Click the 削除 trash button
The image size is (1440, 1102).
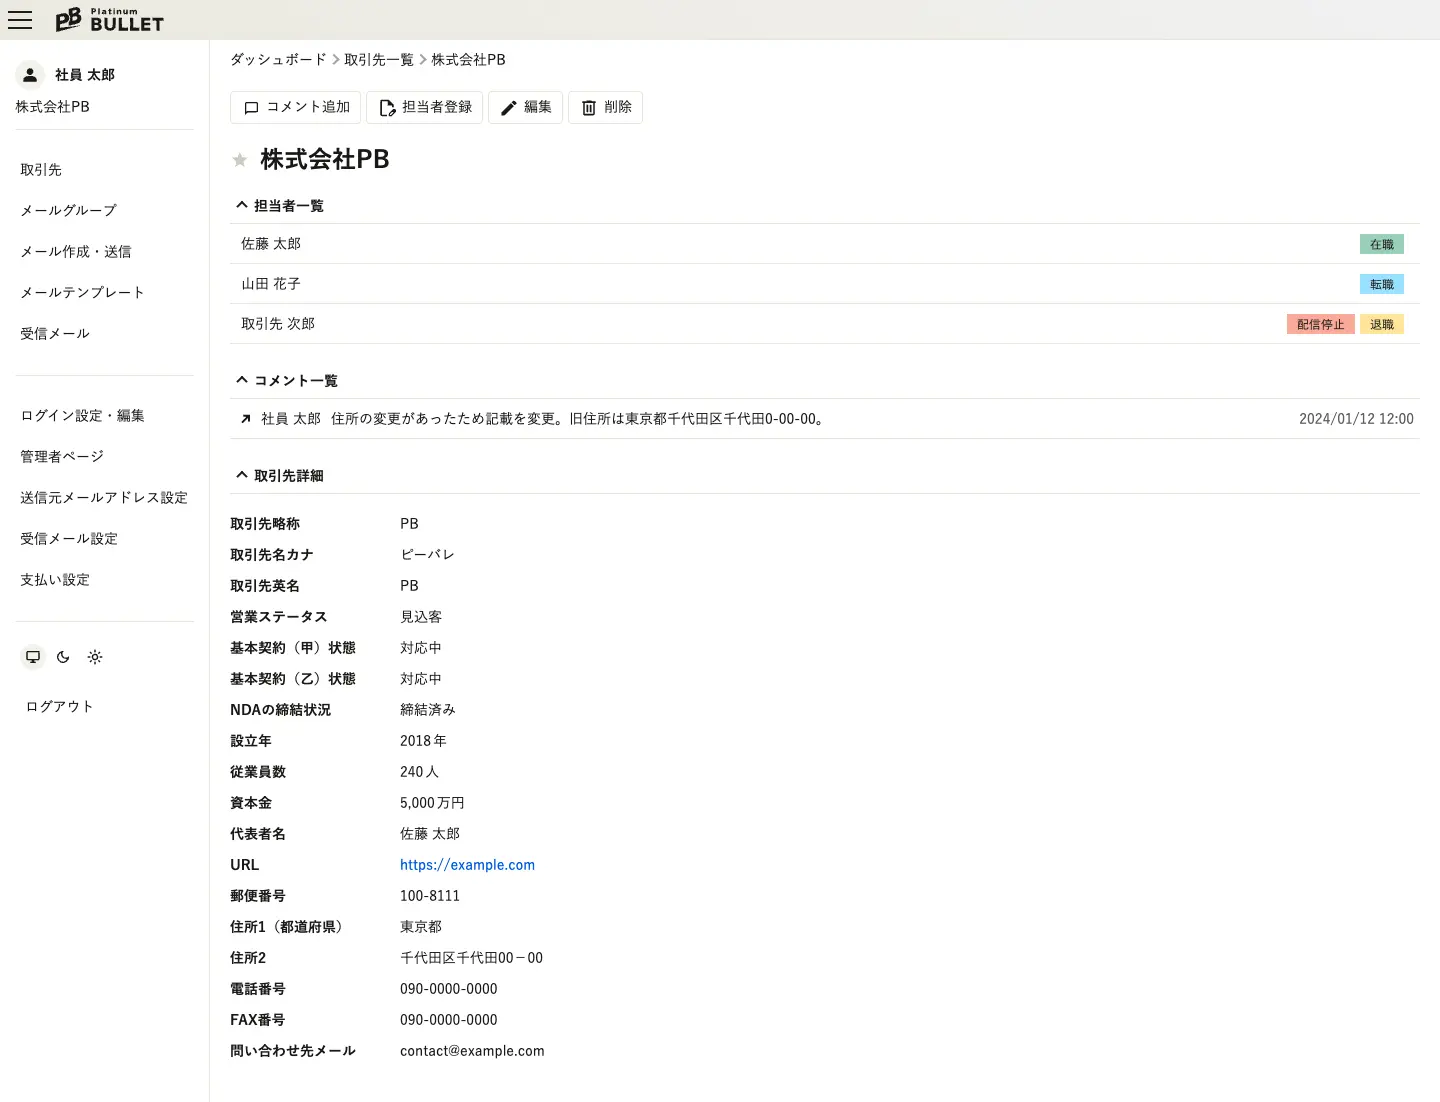605,107
